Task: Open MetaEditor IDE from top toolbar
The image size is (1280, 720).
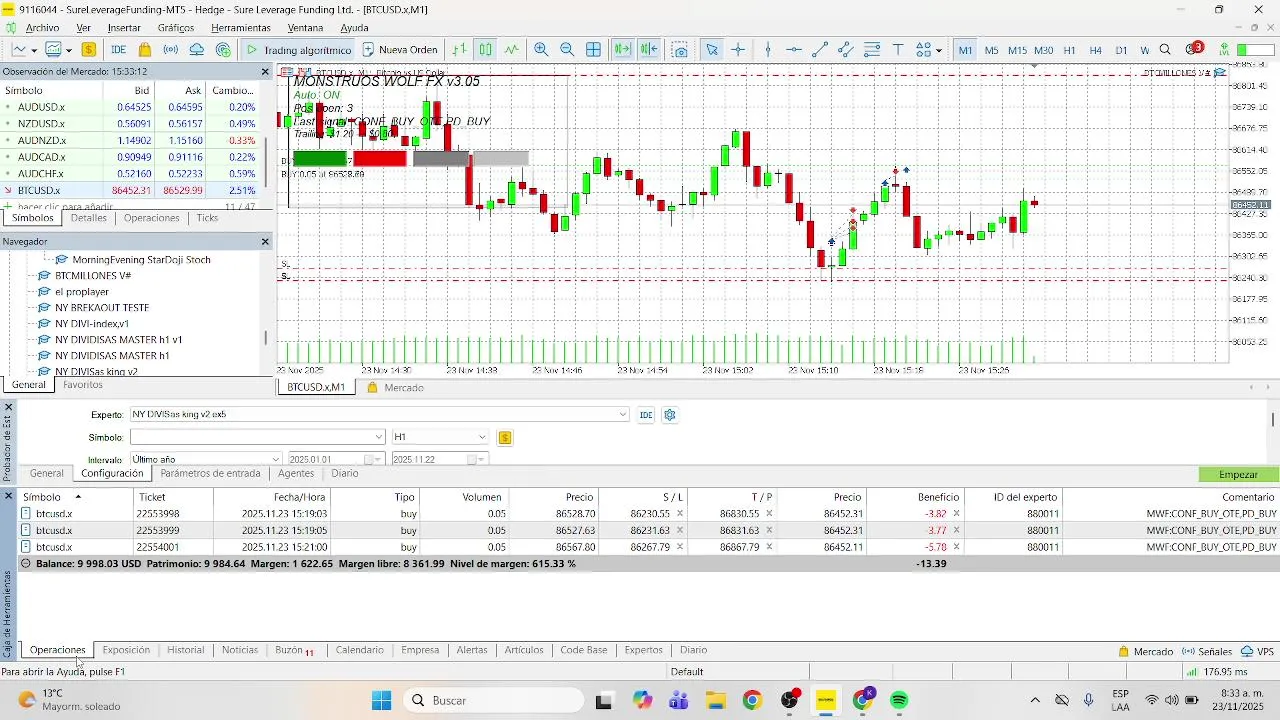Action: (x=118, y=49)
